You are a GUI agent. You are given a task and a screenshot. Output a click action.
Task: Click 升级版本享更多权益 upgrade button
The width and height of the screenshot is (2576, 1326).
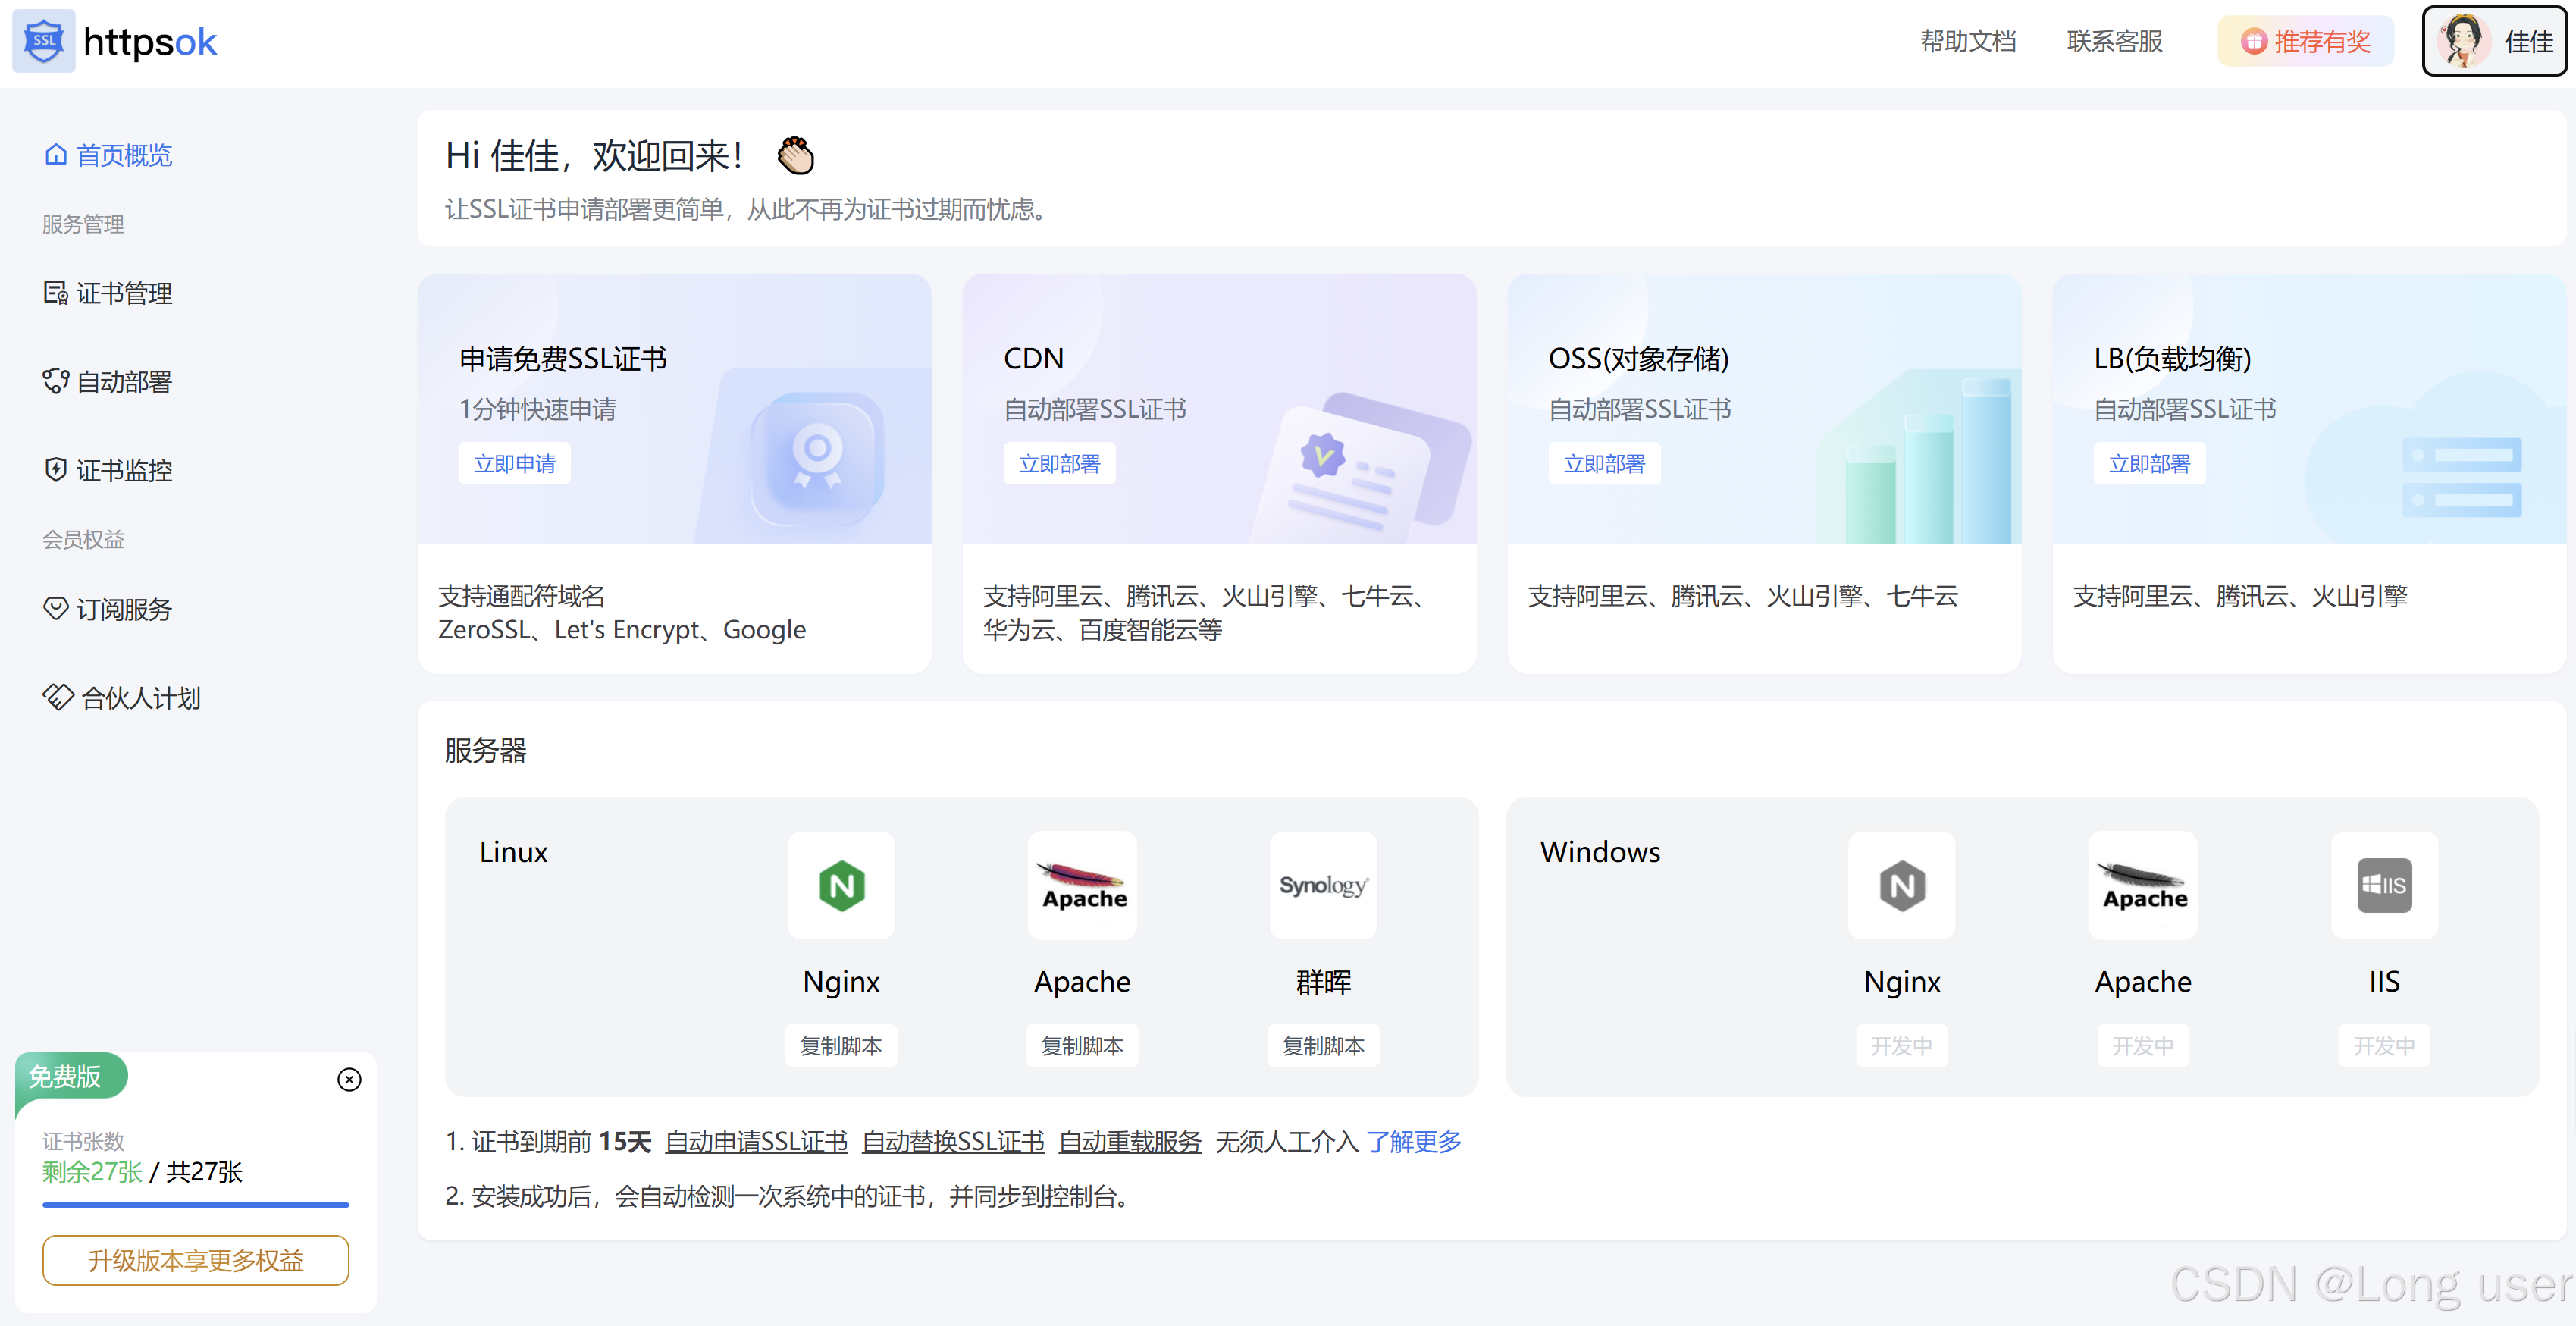click(196, 1260)
